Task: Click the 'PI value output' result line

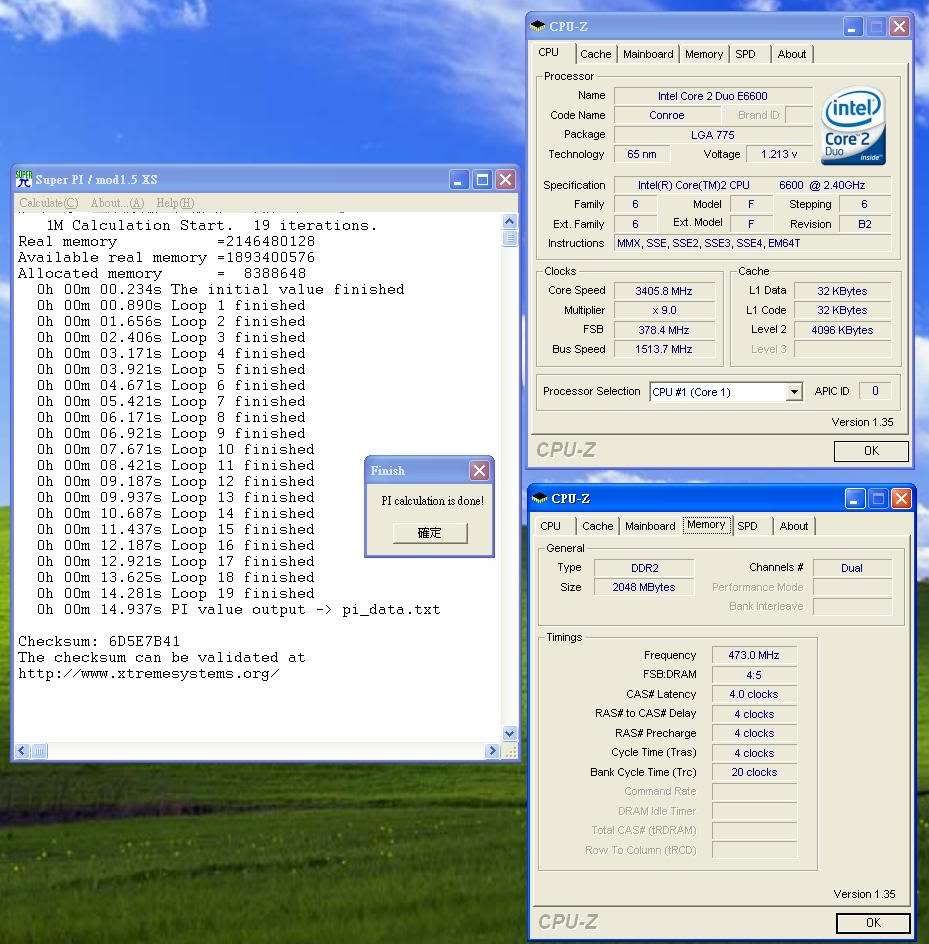Action: 238,610
